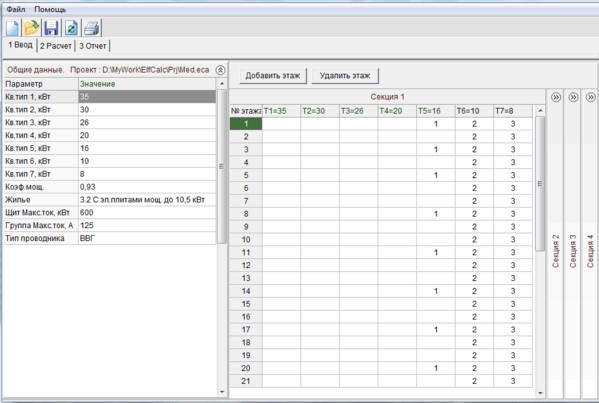The width and height of the screenshot is (599, 403).
Task: Open project with the folder icon
Action: click(x=31, y=28)
